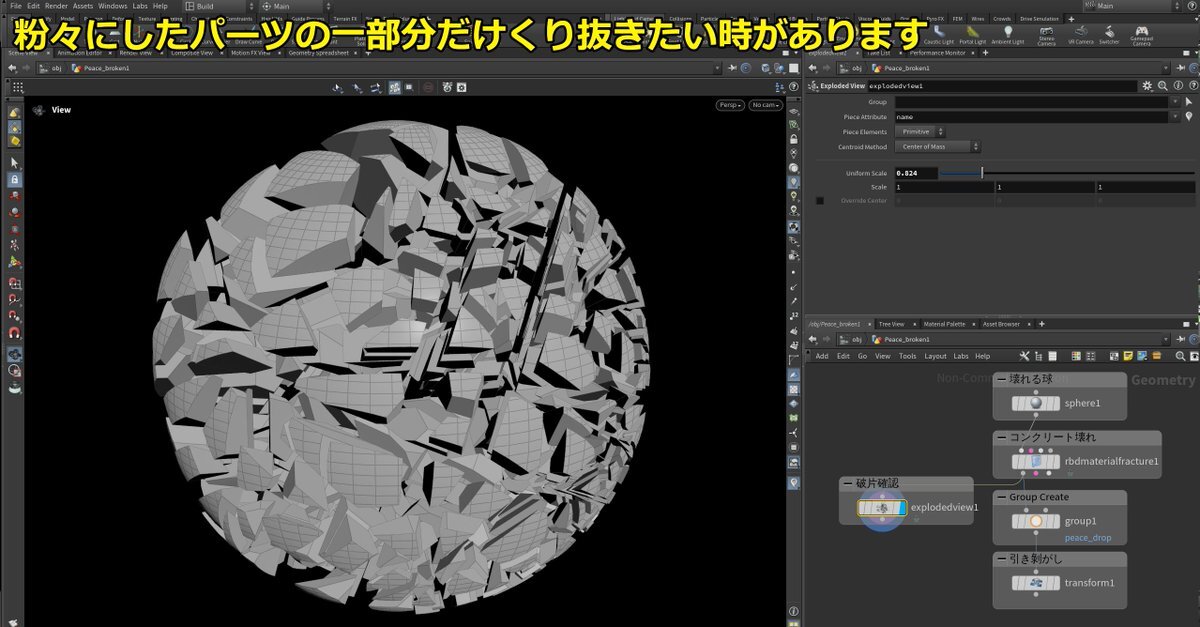Open the Labs menu in network editor
Screen dimensions: 1200x627
(960, 356)
